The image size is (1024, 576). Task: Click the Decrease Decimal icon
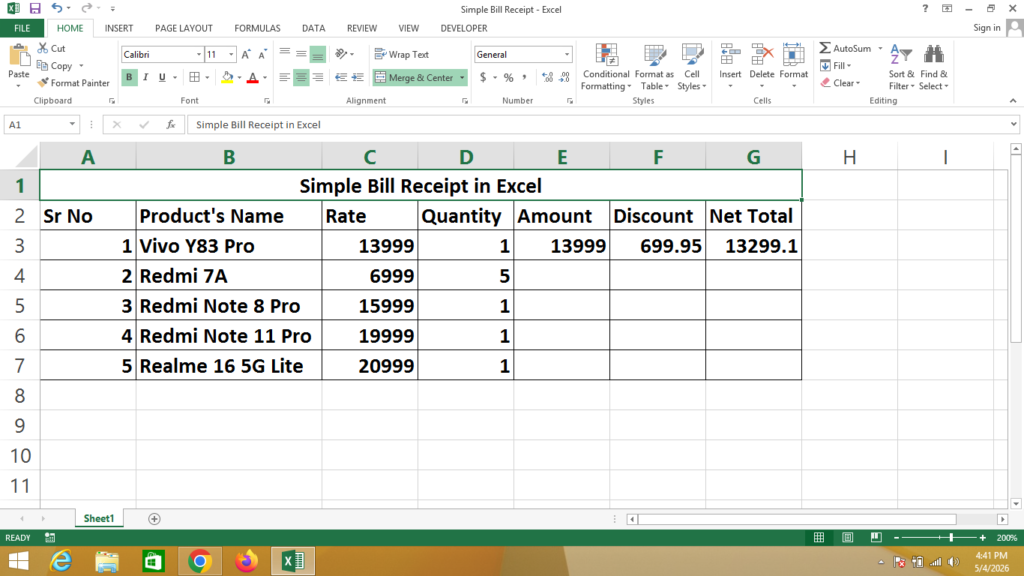pos(564,77)
